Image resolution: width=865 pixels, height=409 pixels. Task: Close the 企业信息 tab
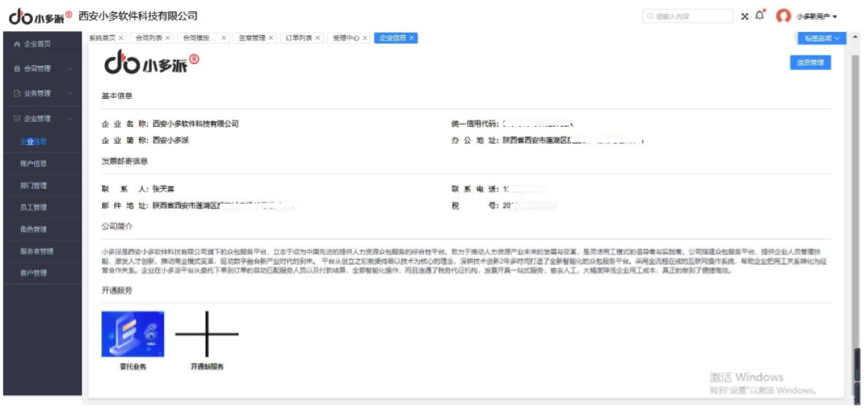pyautogui.click(x=412, y=38)
